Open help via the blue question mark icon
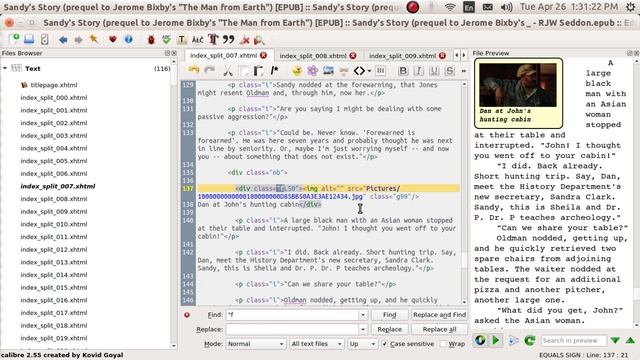The image size is (640, 360). (x=128, y=39)
